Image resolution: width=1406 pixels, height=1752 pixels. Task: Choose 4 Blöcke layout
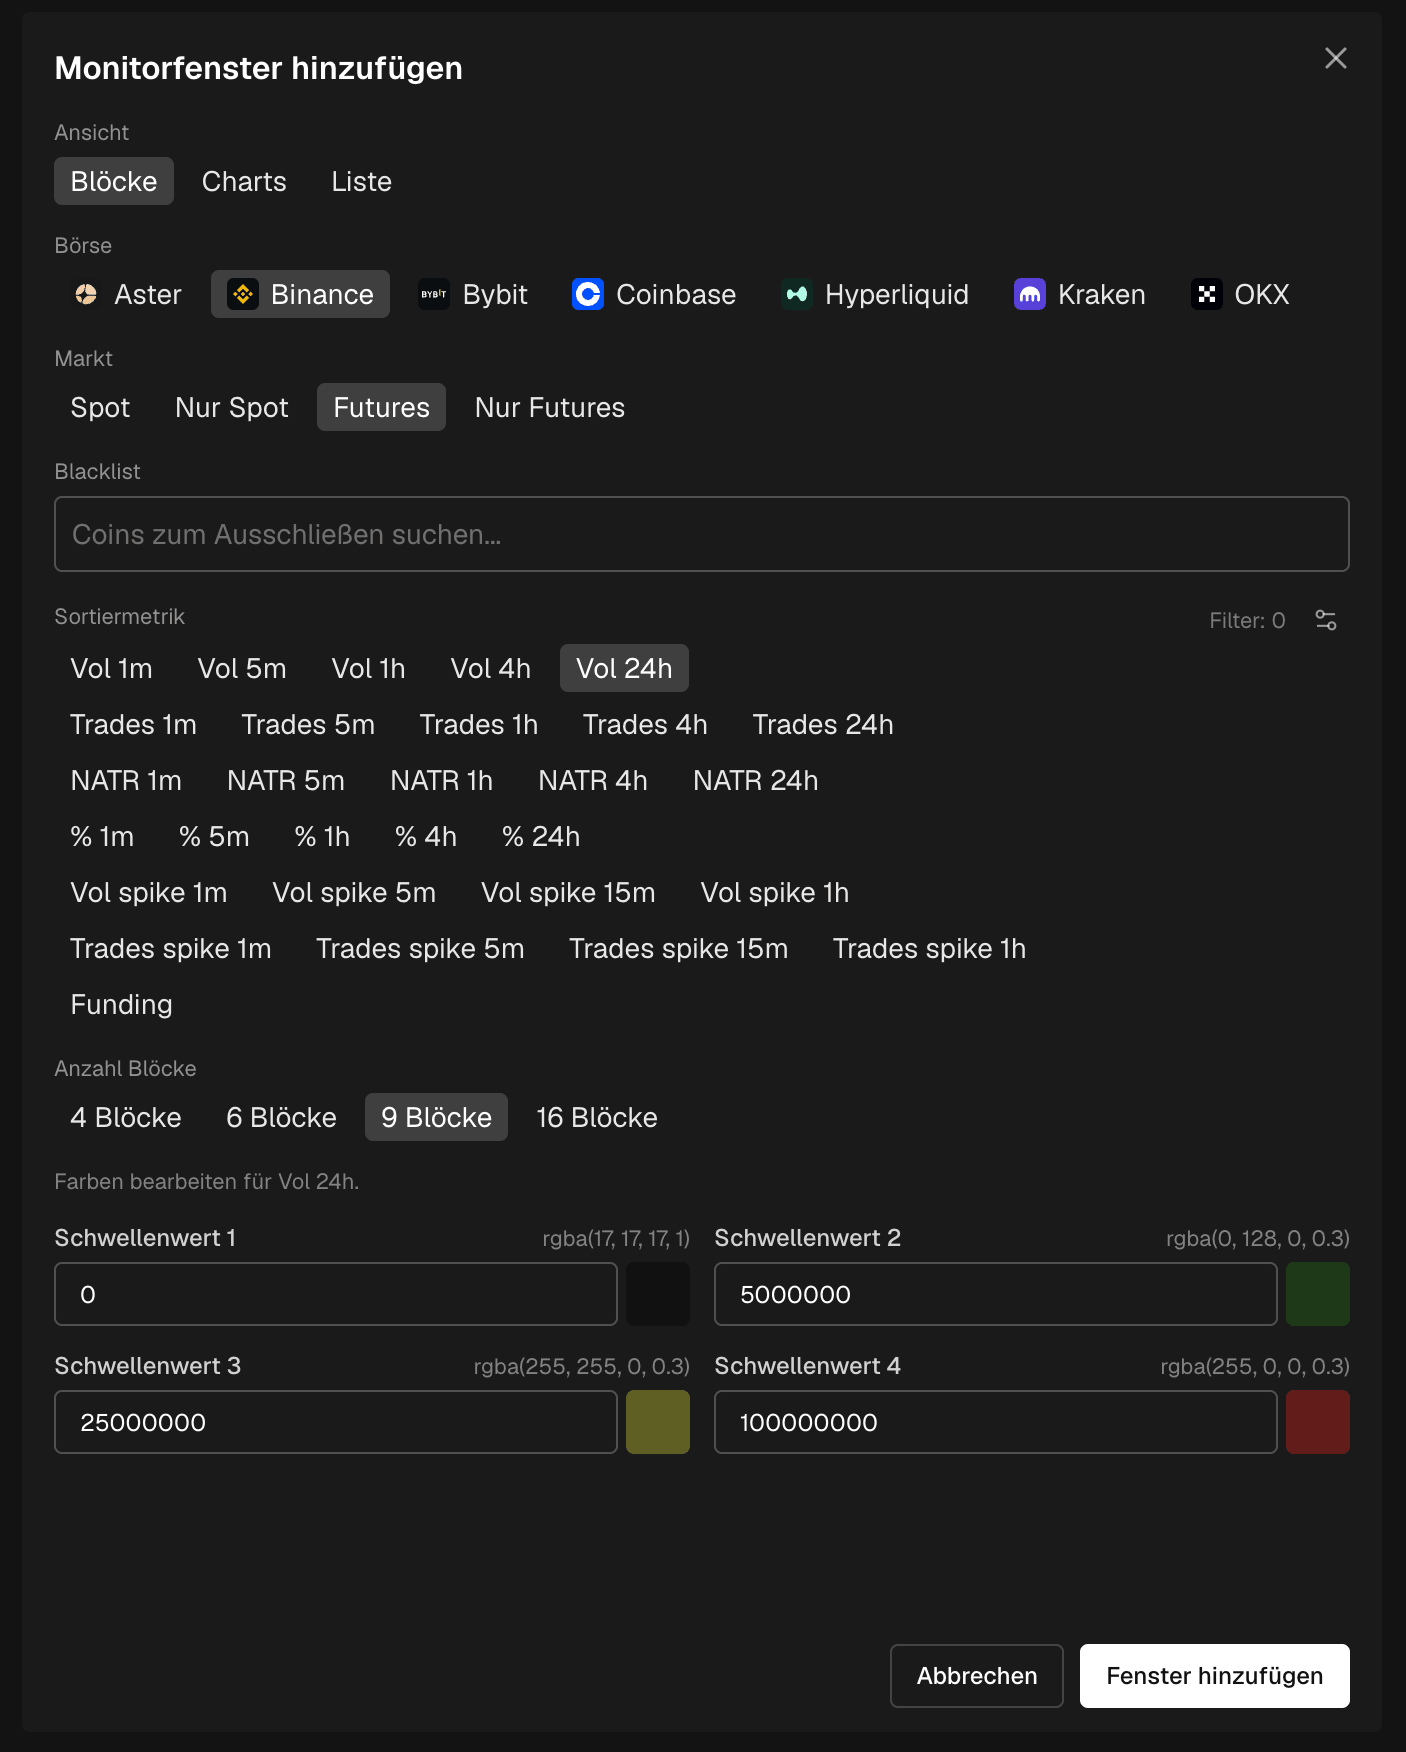(126, 1117)
